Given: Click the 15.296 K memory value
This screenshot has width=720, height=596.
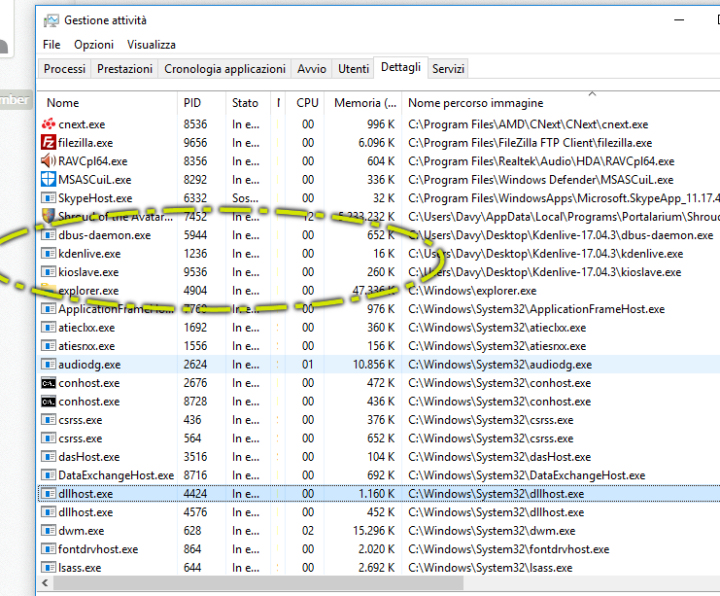Looking at the screenshot, I should pyautogui.click(x=373, y=531).
